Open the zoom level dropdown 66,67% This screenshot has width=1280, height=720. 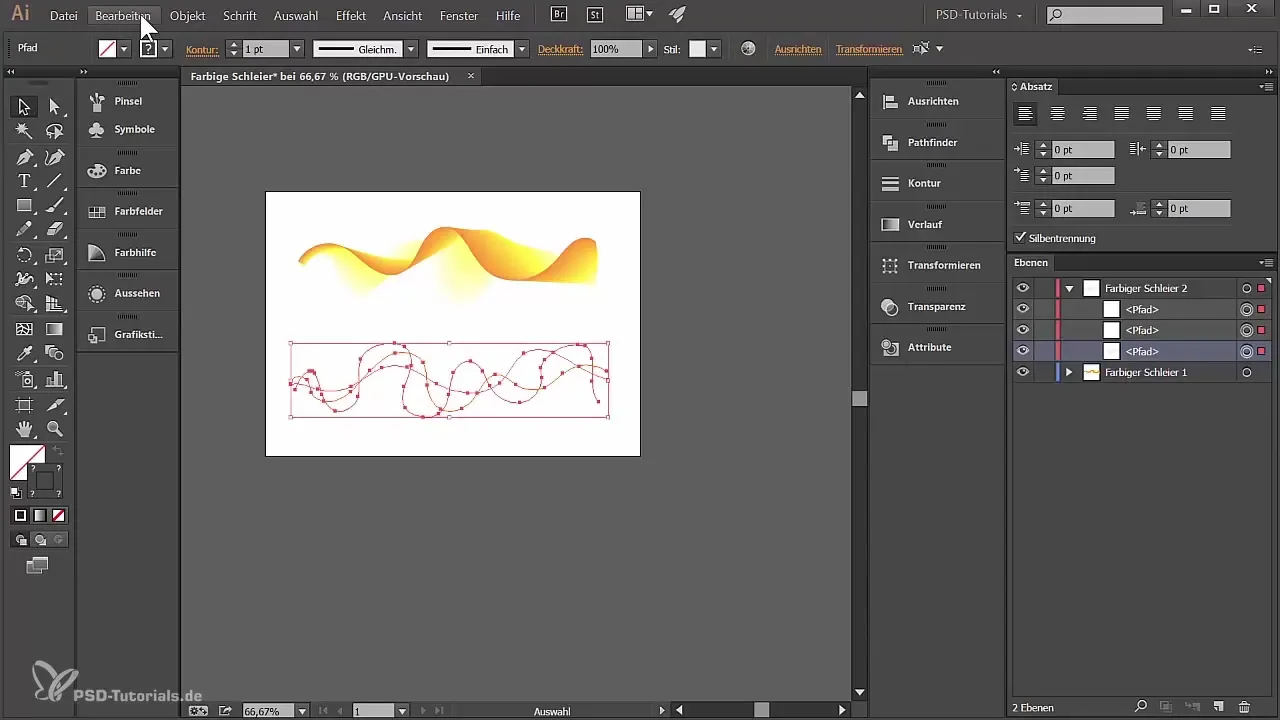pos(302,711)
